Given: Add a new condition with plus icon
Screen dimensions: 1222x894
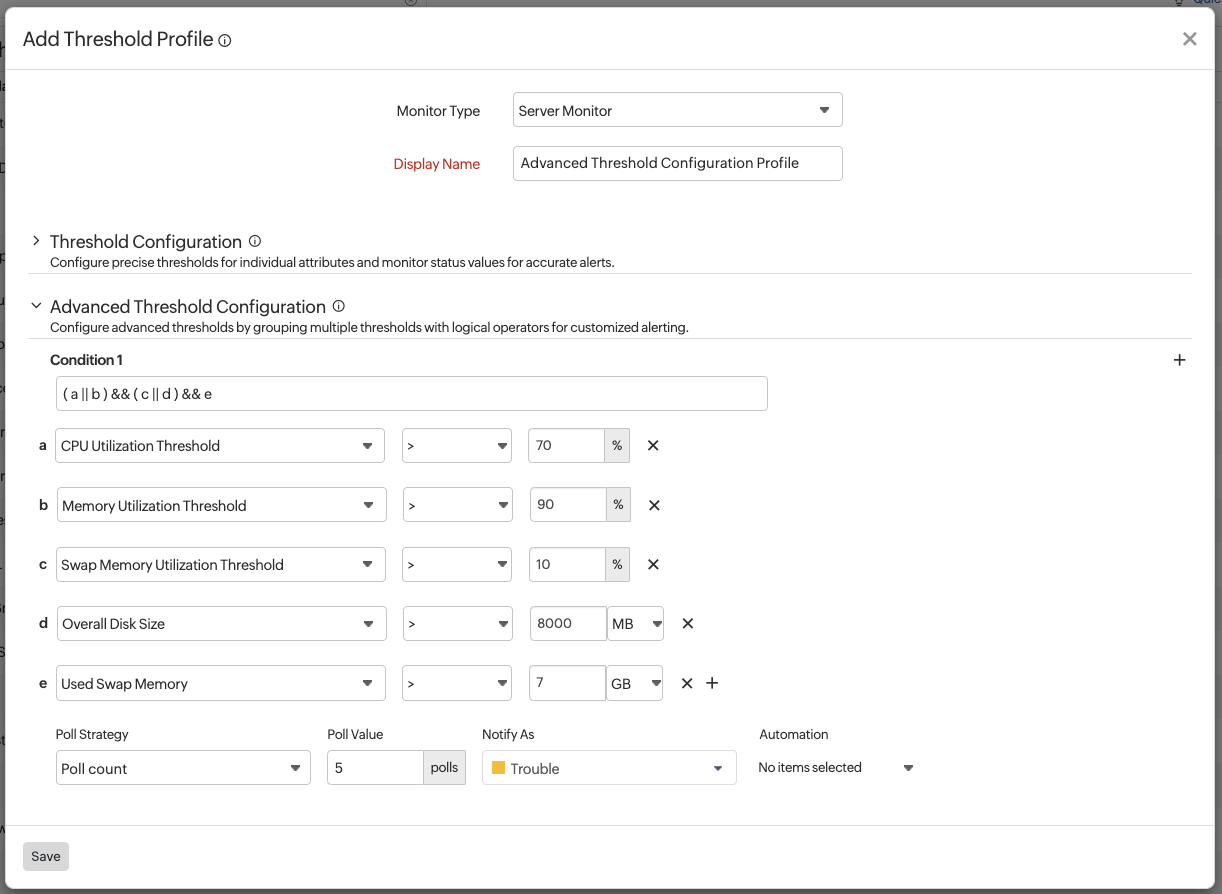Looking at the screenshot, I should (1179, 360).
